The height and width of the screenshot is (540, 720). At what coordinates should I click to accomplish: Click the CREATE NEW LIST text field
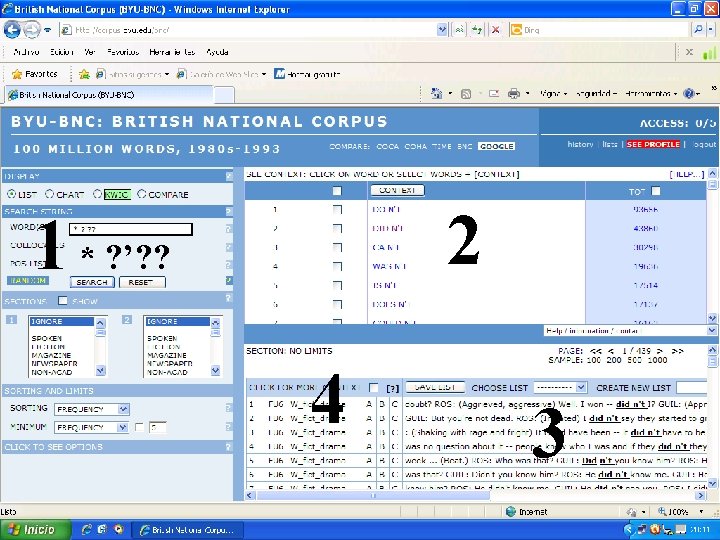tap(692, 388)
